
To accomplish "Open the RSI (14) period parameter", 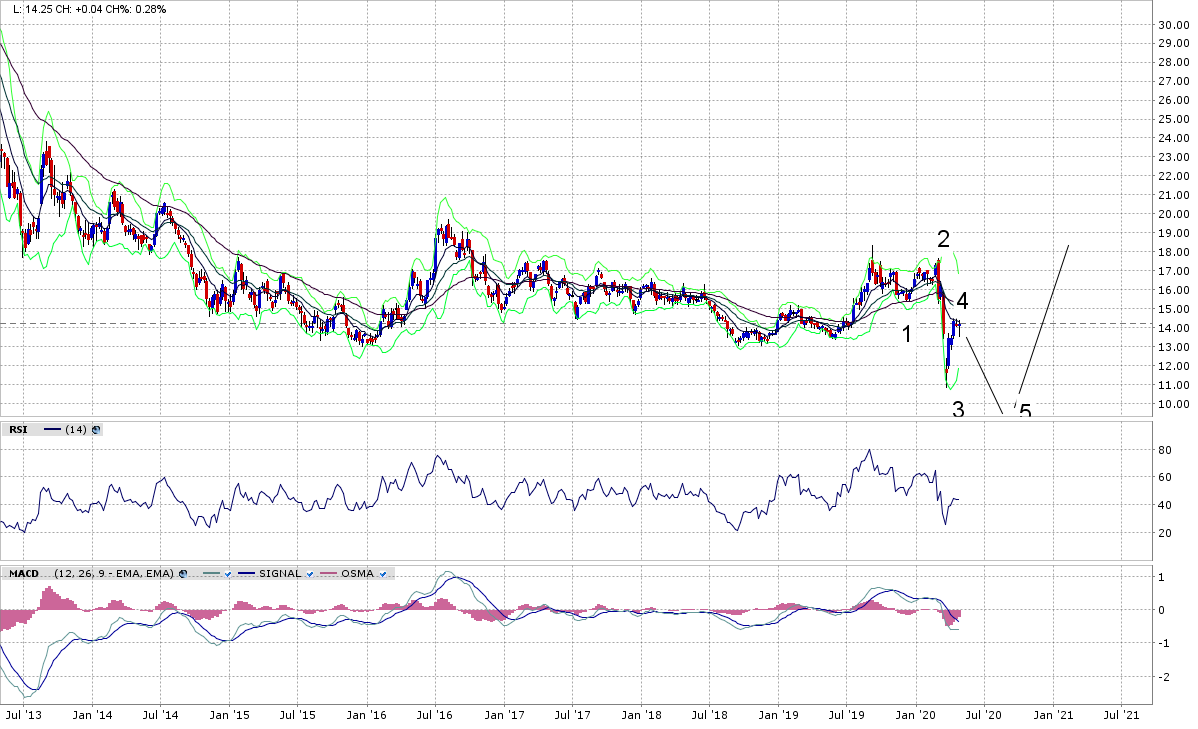I will [x=76, y=430].
